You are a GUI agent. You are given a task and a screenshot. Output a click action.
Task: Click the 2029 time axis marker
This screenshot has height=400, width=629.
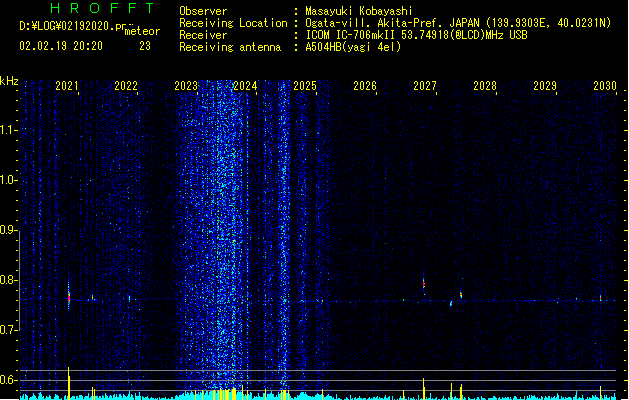coord(545,86)
